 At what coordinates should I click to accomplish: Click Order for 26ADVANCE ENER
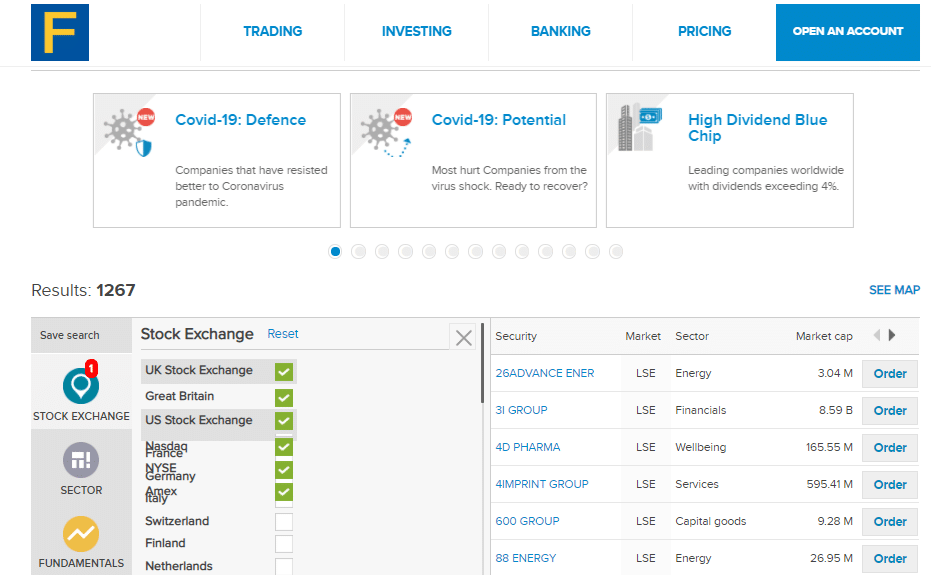[889, 374]
